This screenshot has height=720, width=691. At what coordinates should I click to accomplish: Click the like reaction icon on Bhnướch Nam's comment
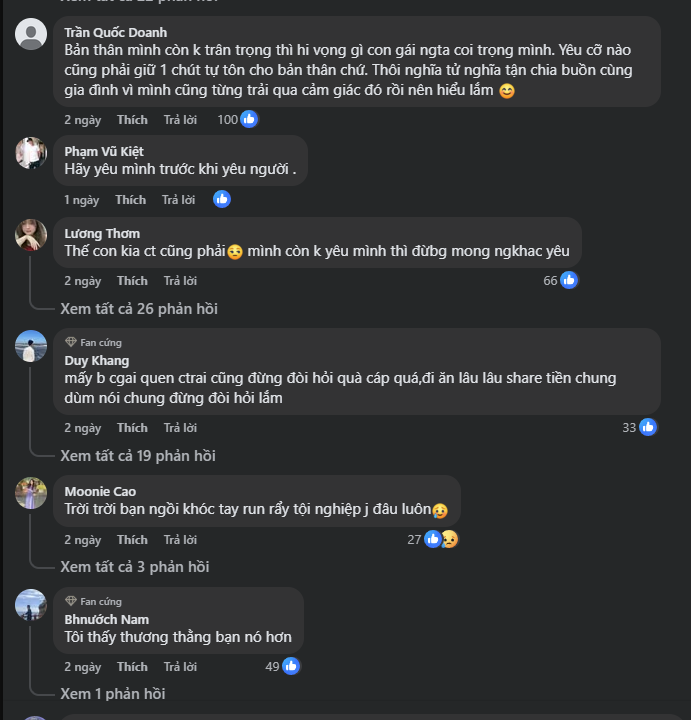(x=291, y=666)
